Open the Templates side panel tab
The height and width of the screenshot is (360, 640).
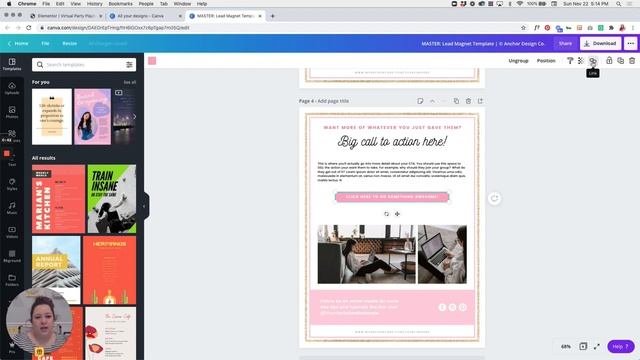click(12, 64)
